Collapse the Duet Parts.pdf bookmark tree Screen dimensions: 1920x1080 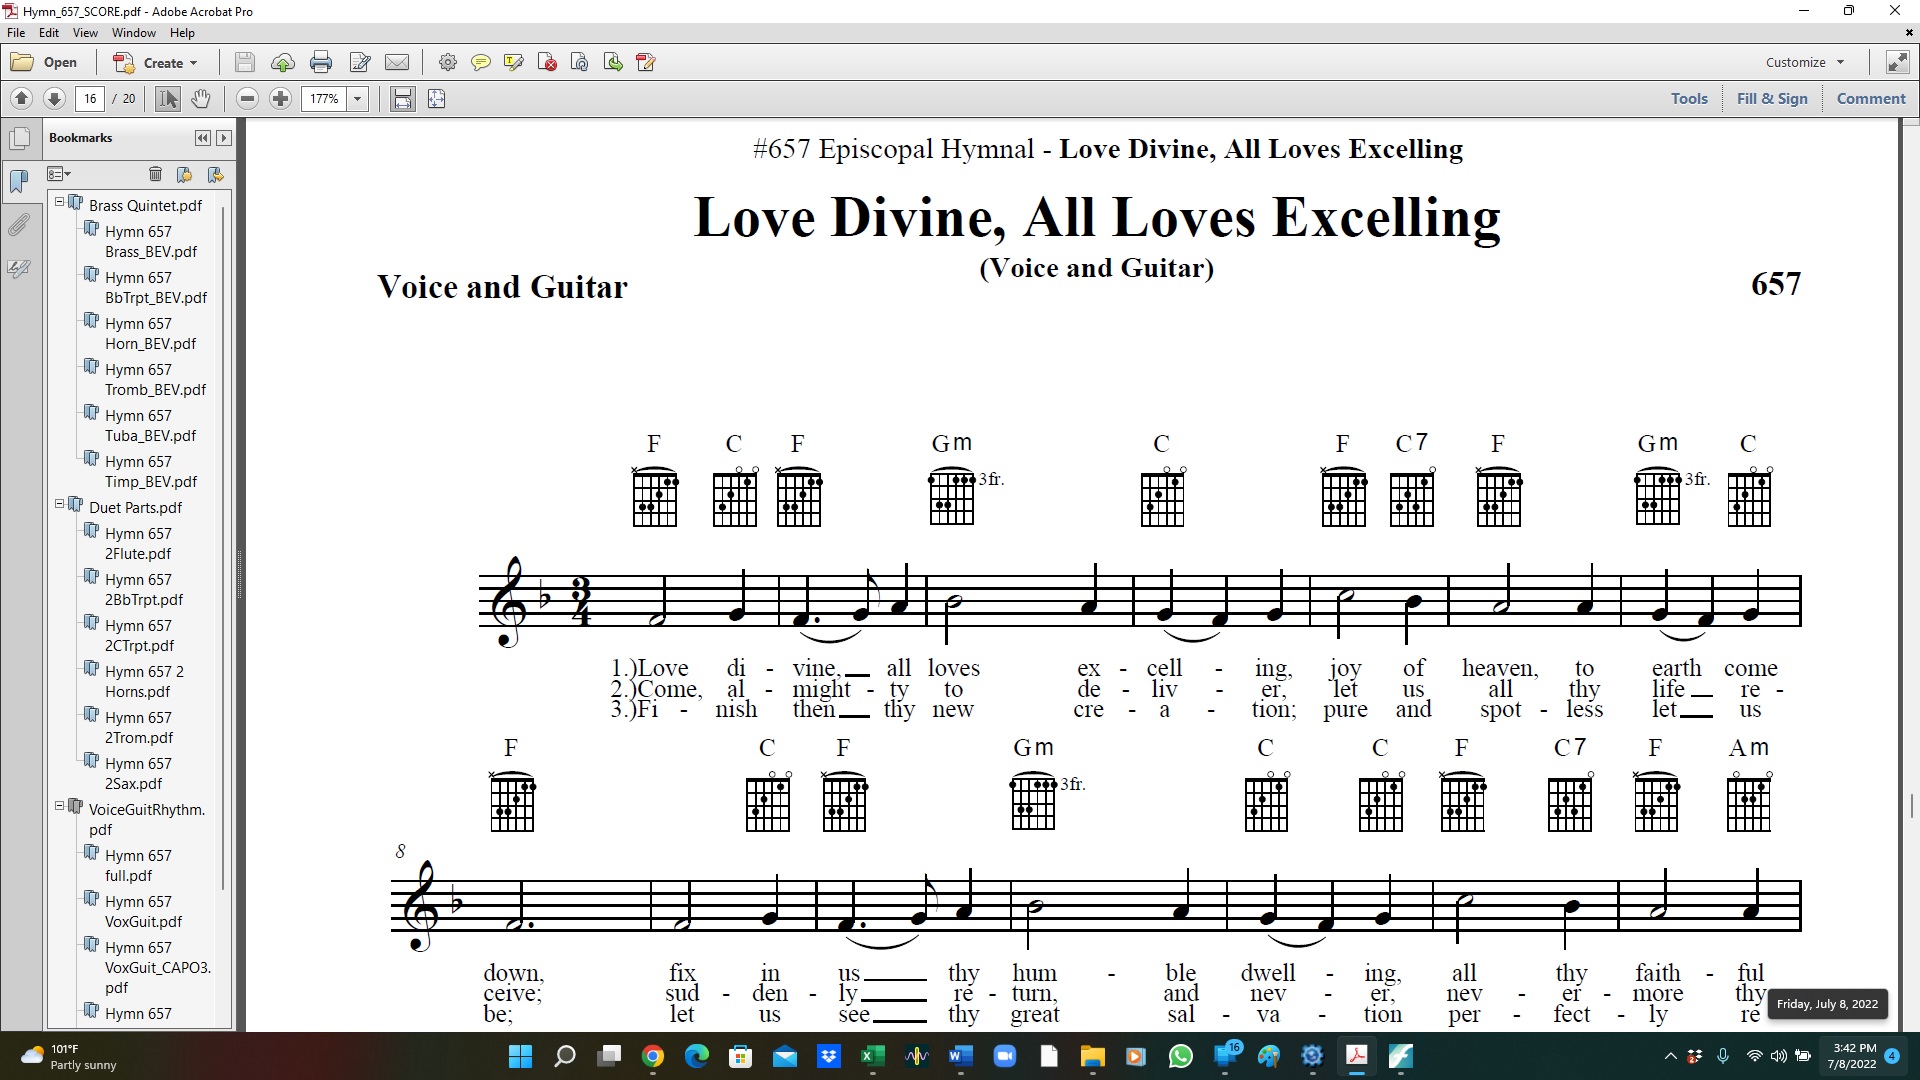point(59,504)
